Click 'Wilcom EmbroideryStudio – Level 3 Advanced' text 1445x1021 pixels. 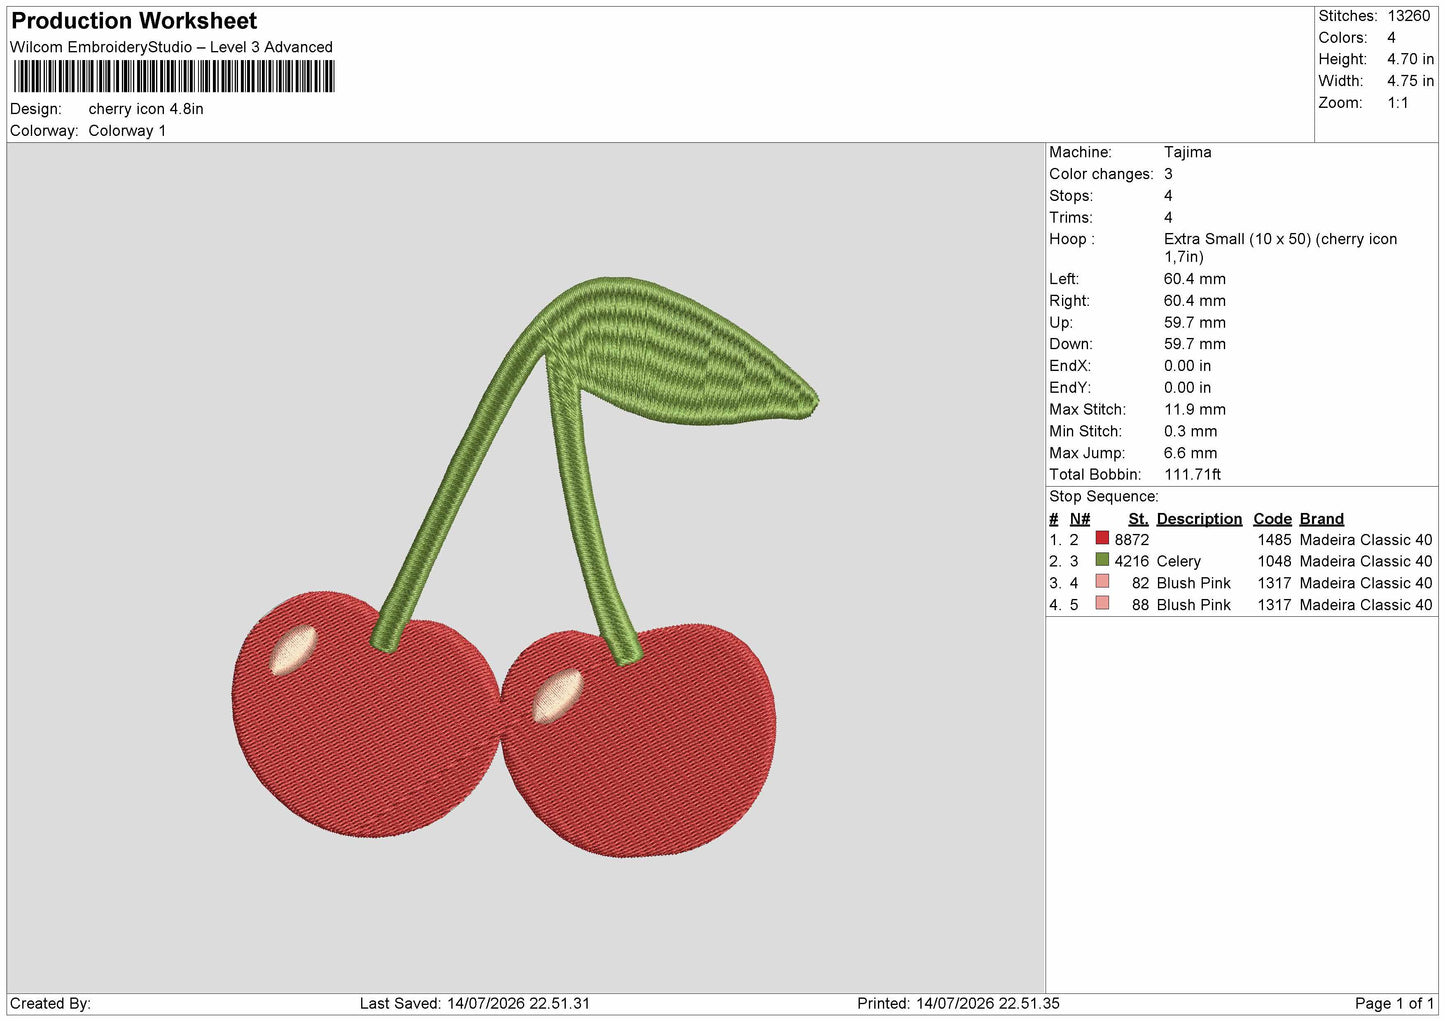pos(171,47)
